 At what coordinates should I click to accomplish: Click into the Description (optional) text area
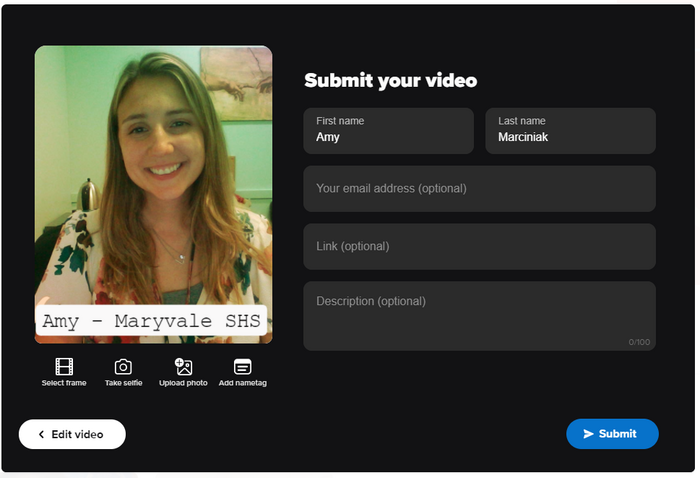479,316
